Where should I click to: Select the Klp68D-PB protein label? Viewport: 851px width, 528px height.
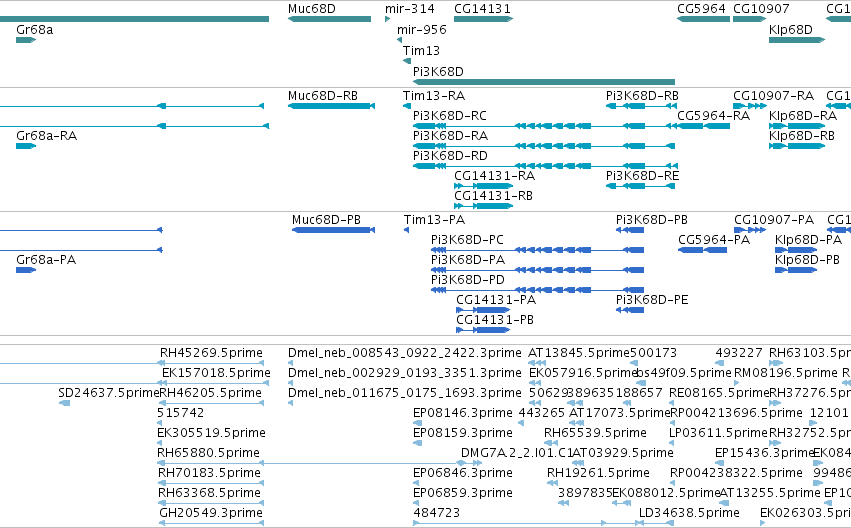point(807,260)
